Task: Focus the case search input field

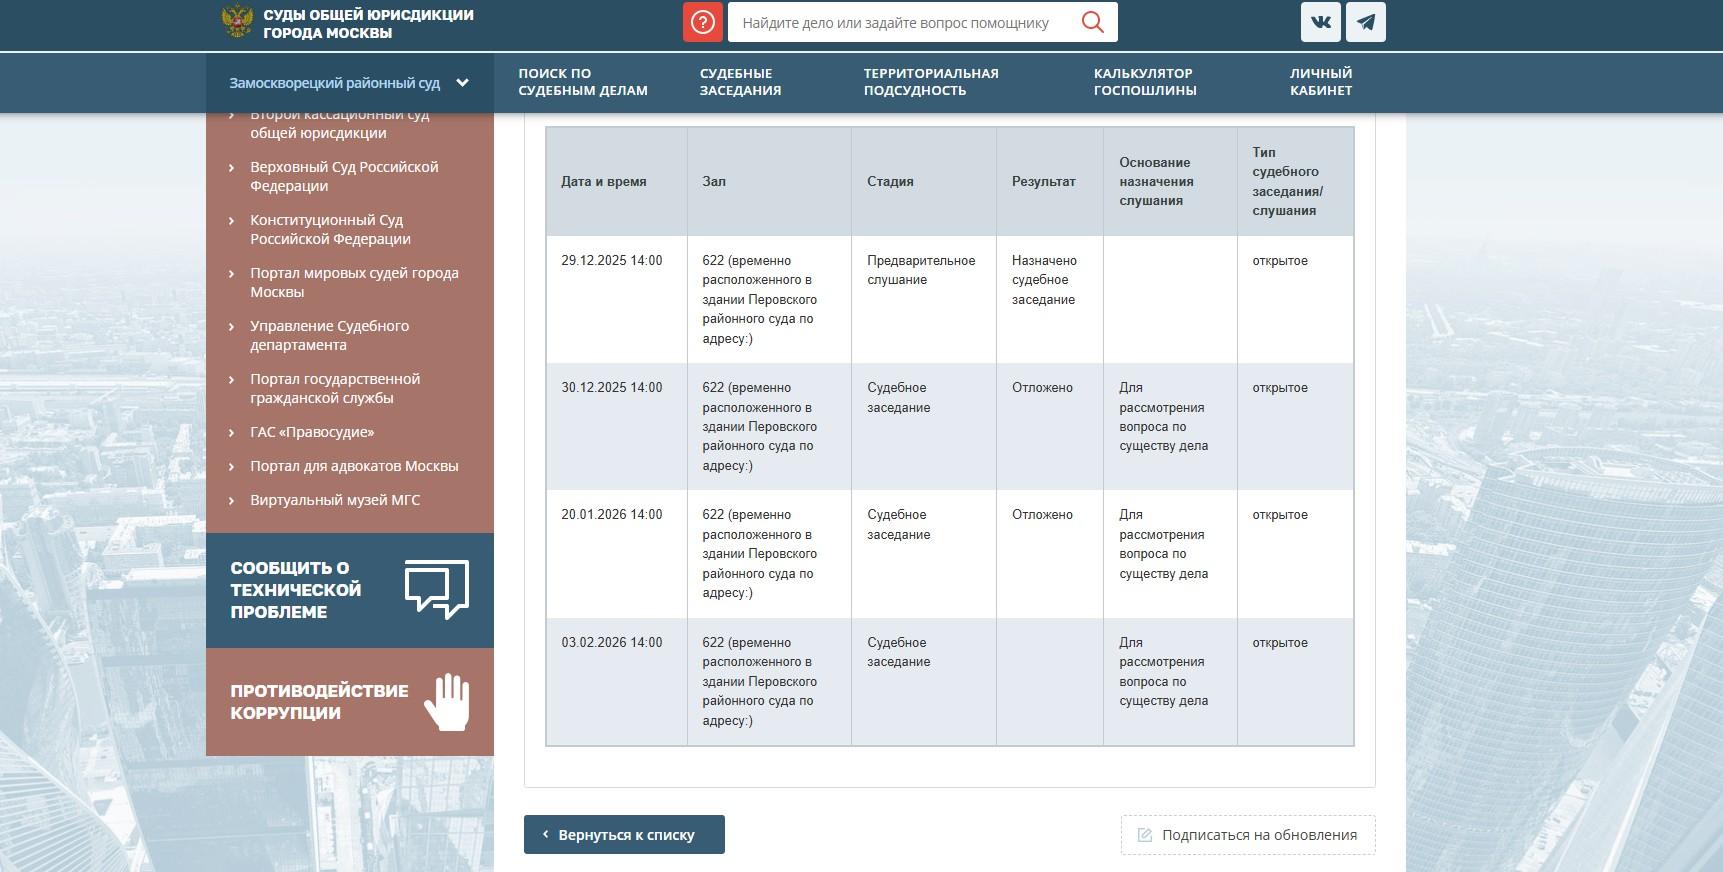Action: click(900, 22)
